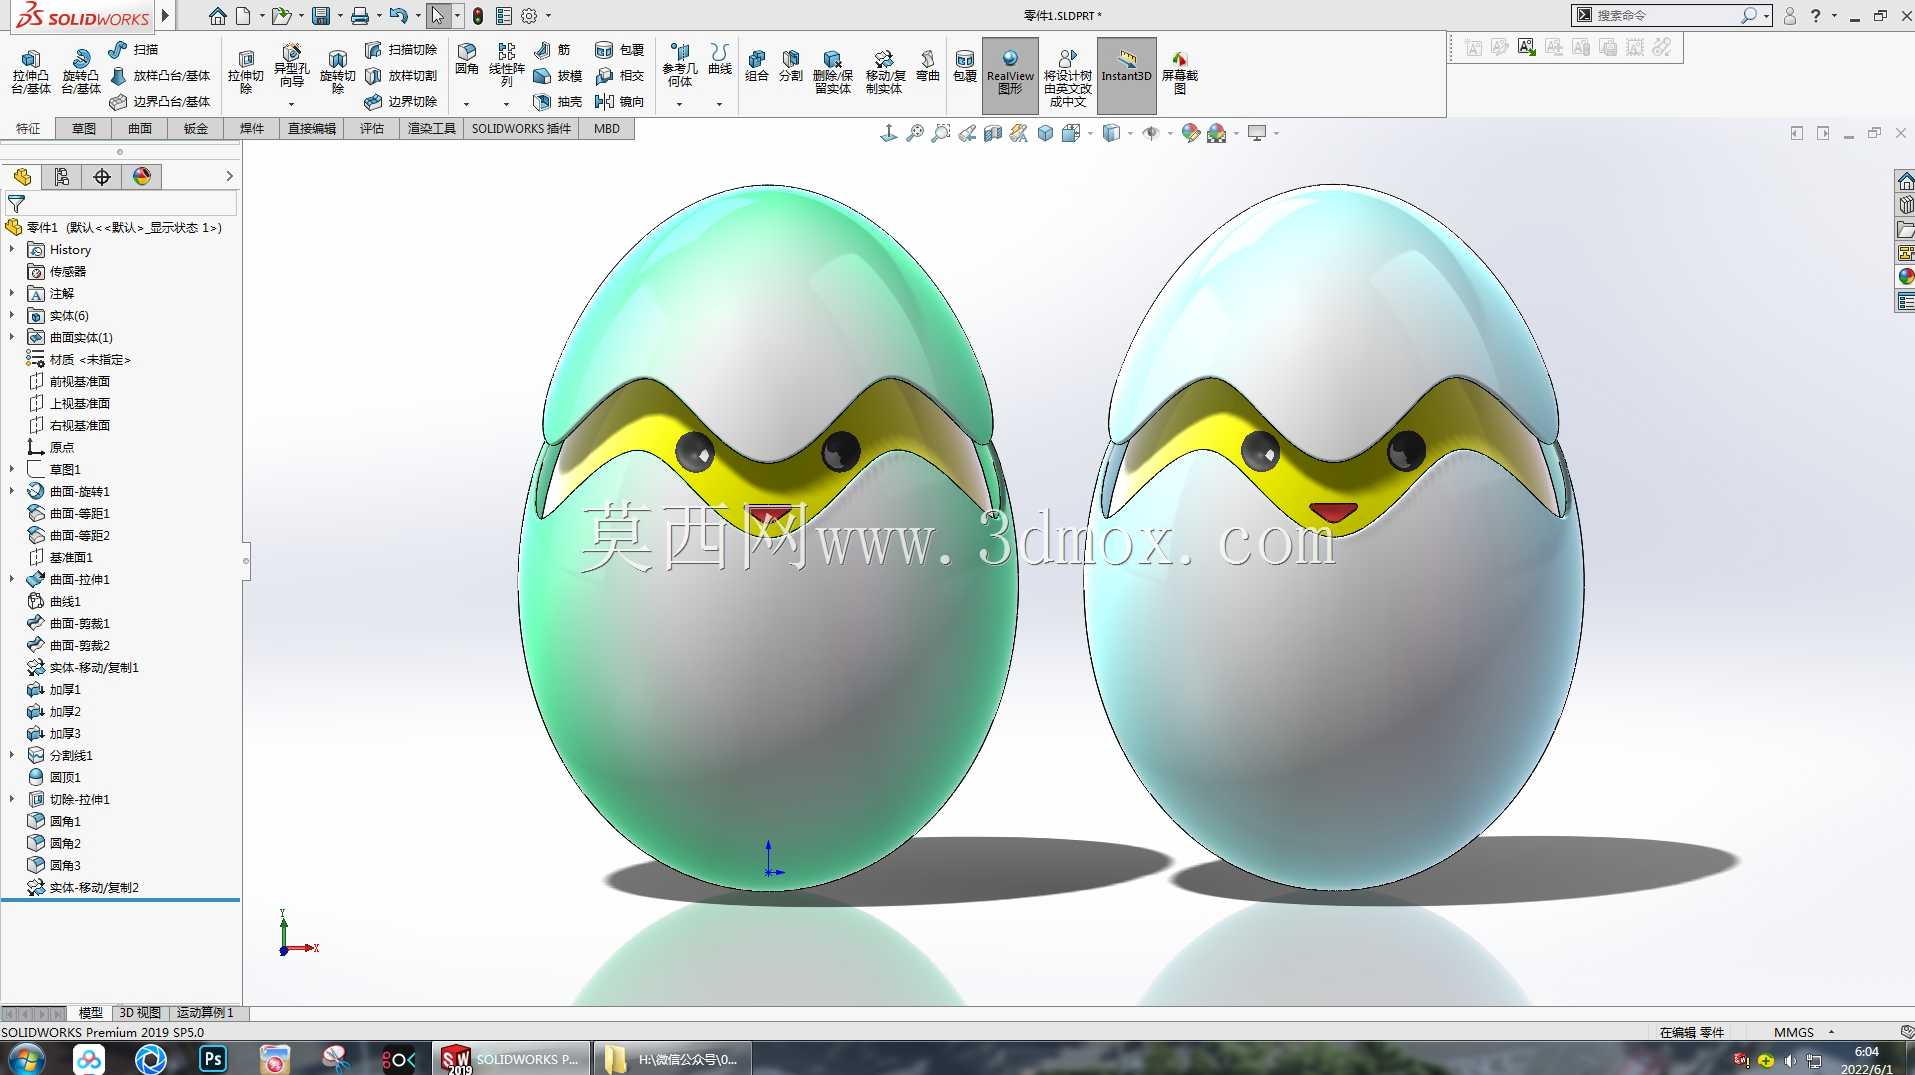Open the 曲面 (Surface) ribbon tab

[140, 128]
